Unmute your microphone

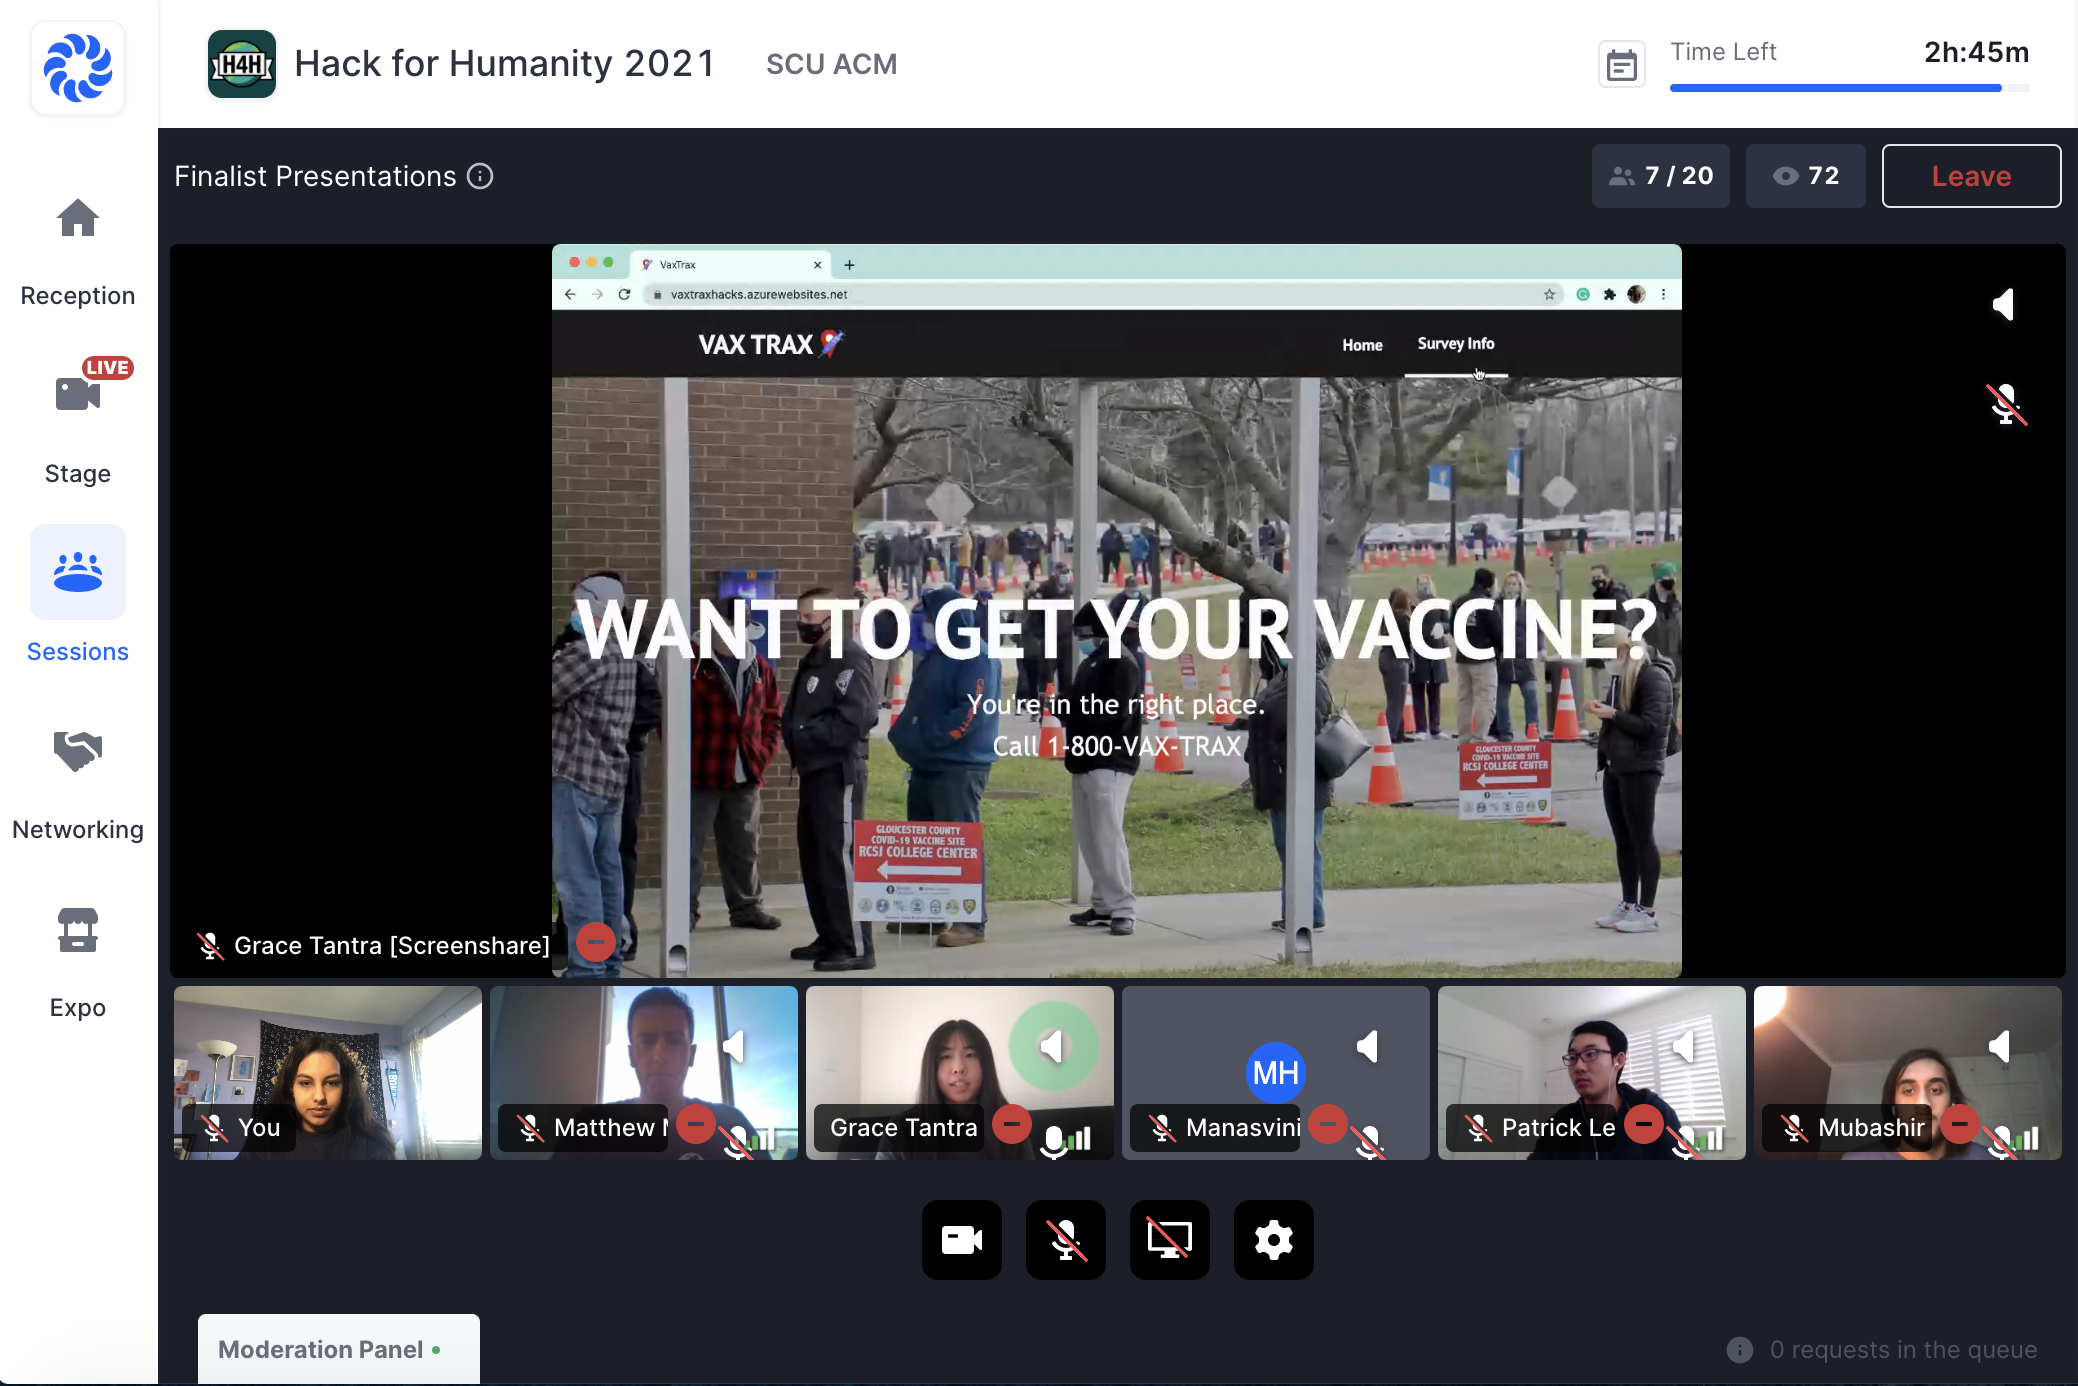click(1066, 1240)
